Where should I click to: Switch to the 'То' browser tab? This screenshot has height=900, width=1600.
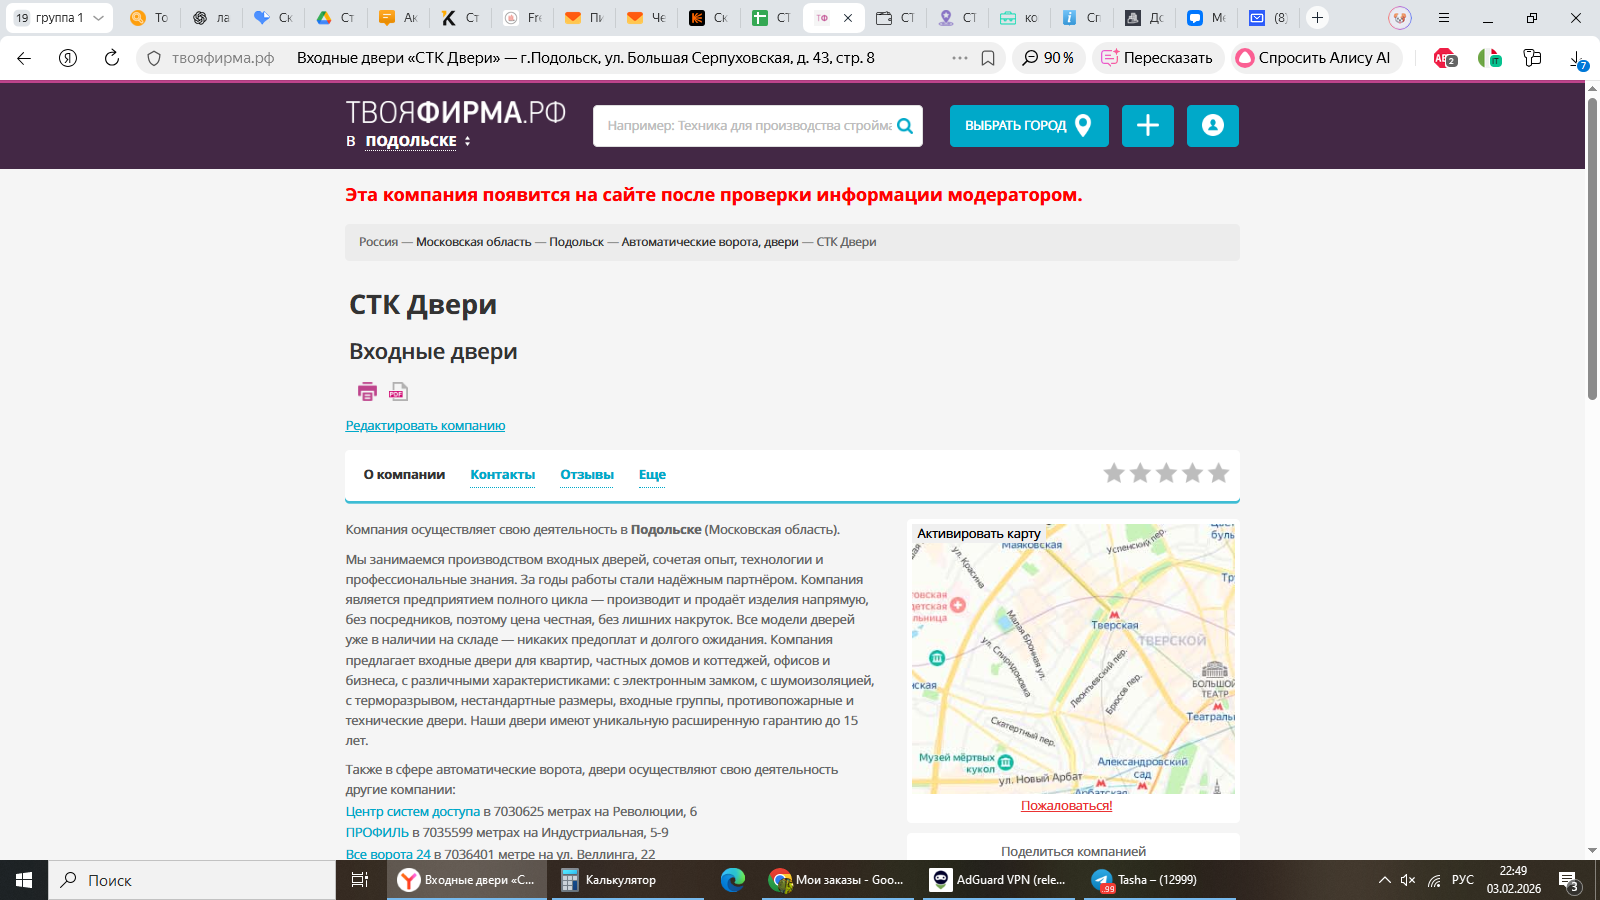tap(149, 18)
